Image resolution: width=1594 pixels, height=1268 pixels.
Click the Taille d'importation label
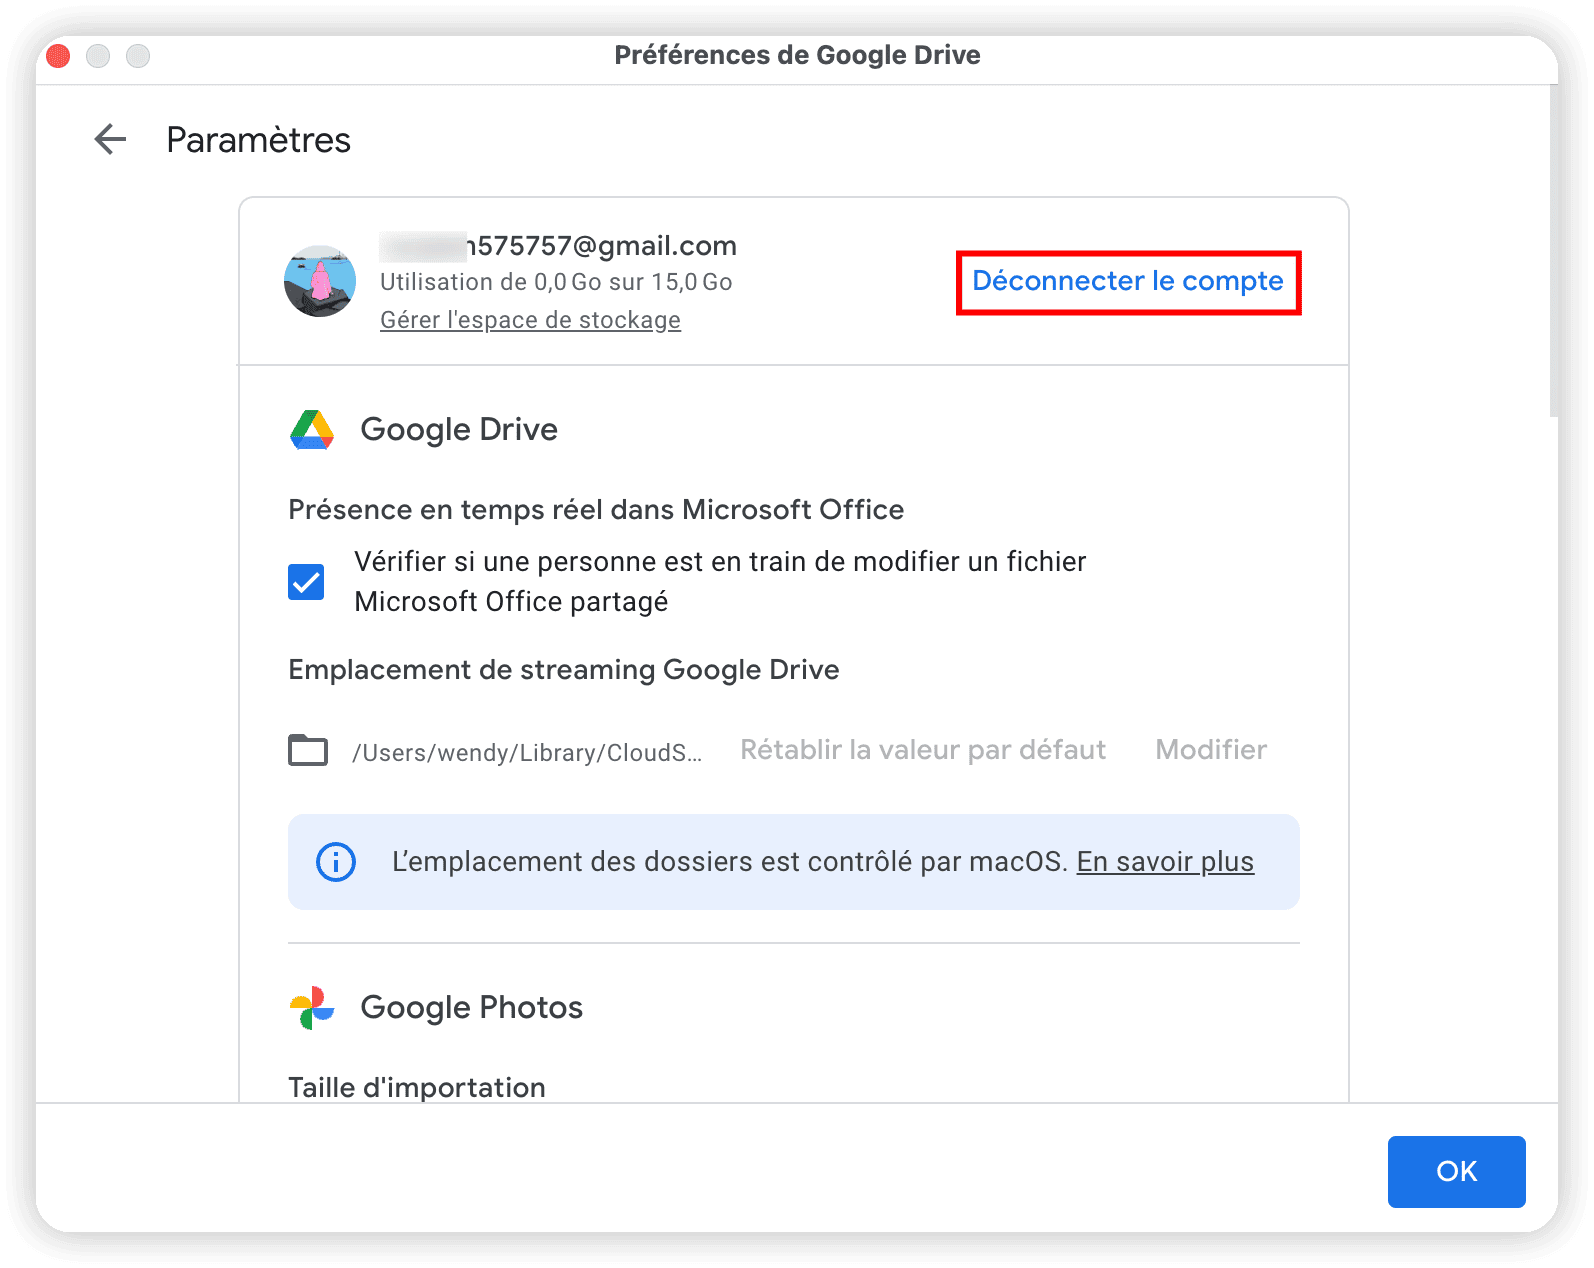[417, 1087]
